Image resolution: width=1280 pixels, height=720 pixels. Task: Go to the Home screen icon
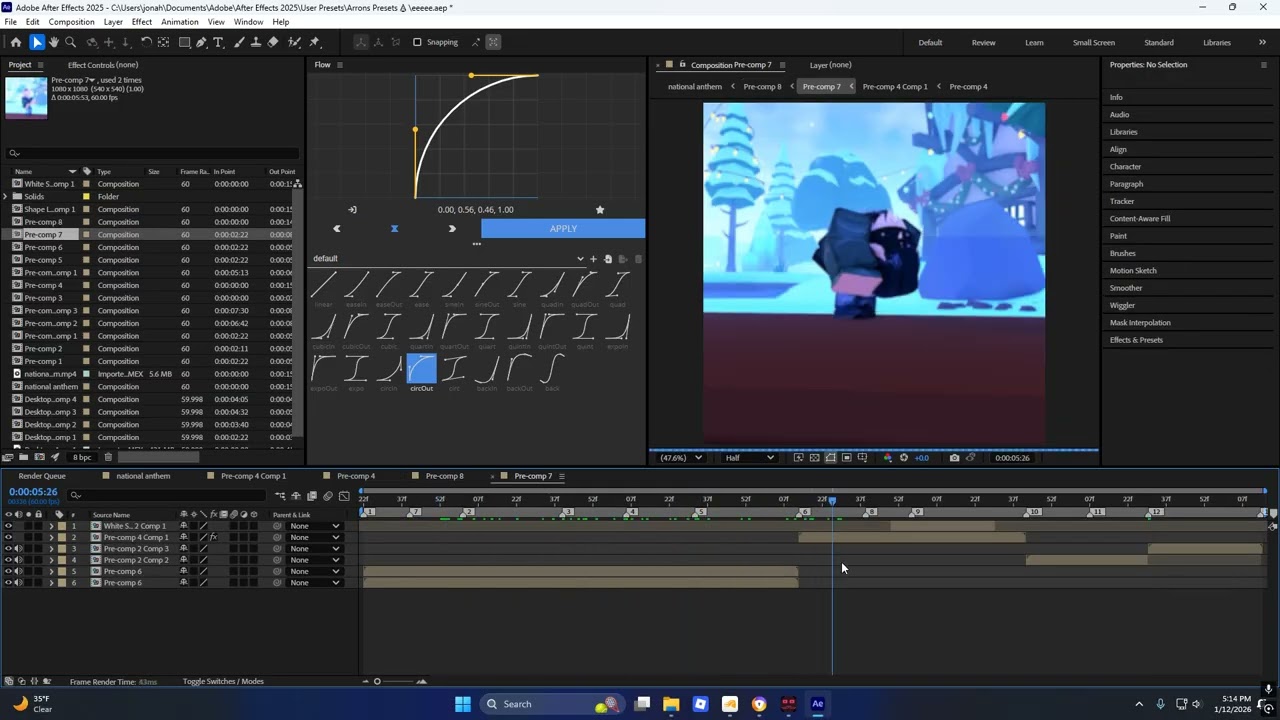click(16, 42)
